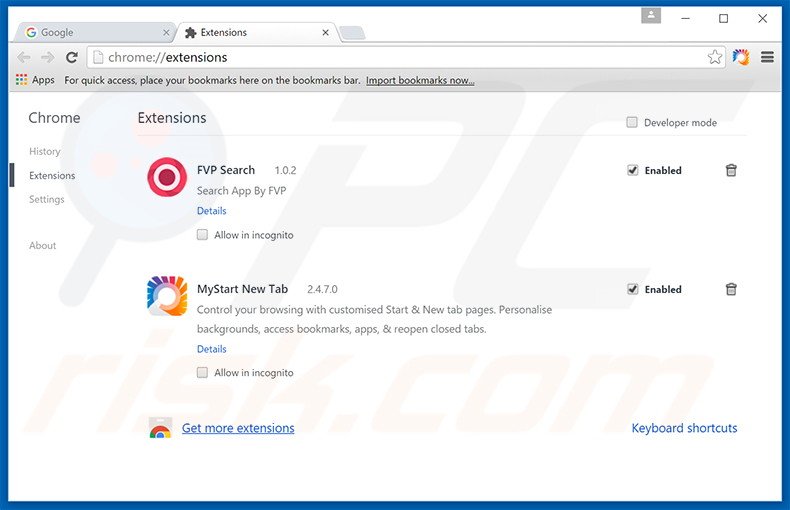The width and height of the screenshot is (790, 510).
Task: Open History in the Chrome sidebar
Action: pos(45,151)
